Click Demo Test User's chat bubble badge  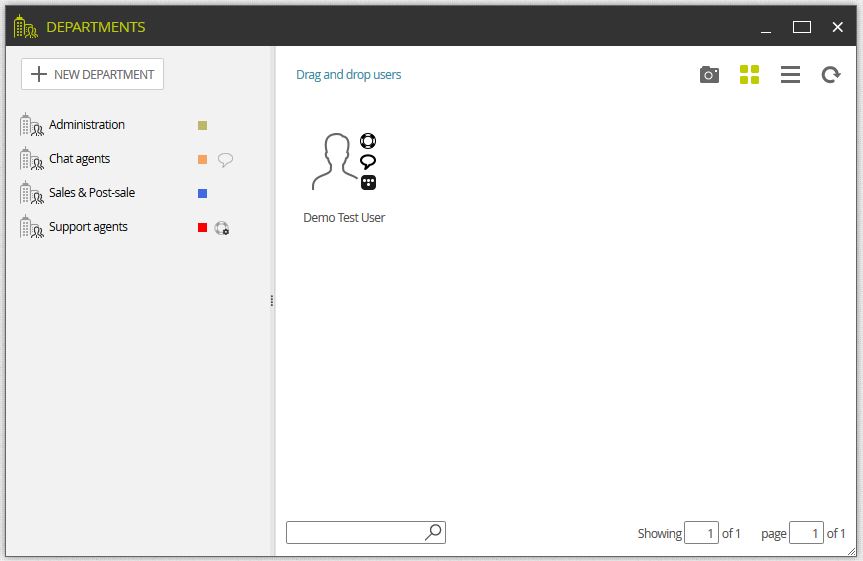(x=368, y=161)
